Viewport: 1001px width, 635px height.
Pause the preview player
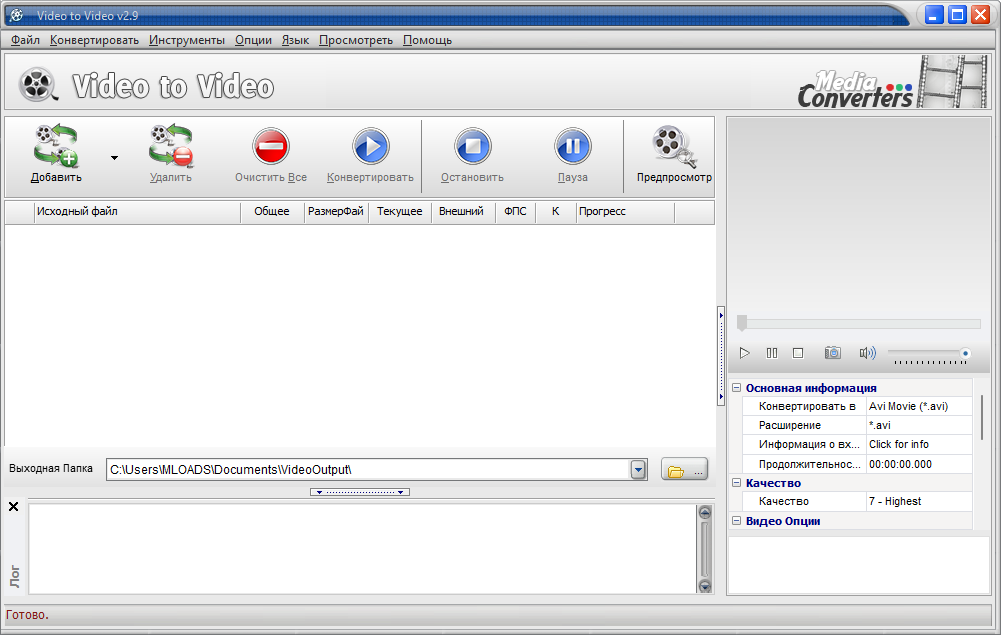coord(772,353)
